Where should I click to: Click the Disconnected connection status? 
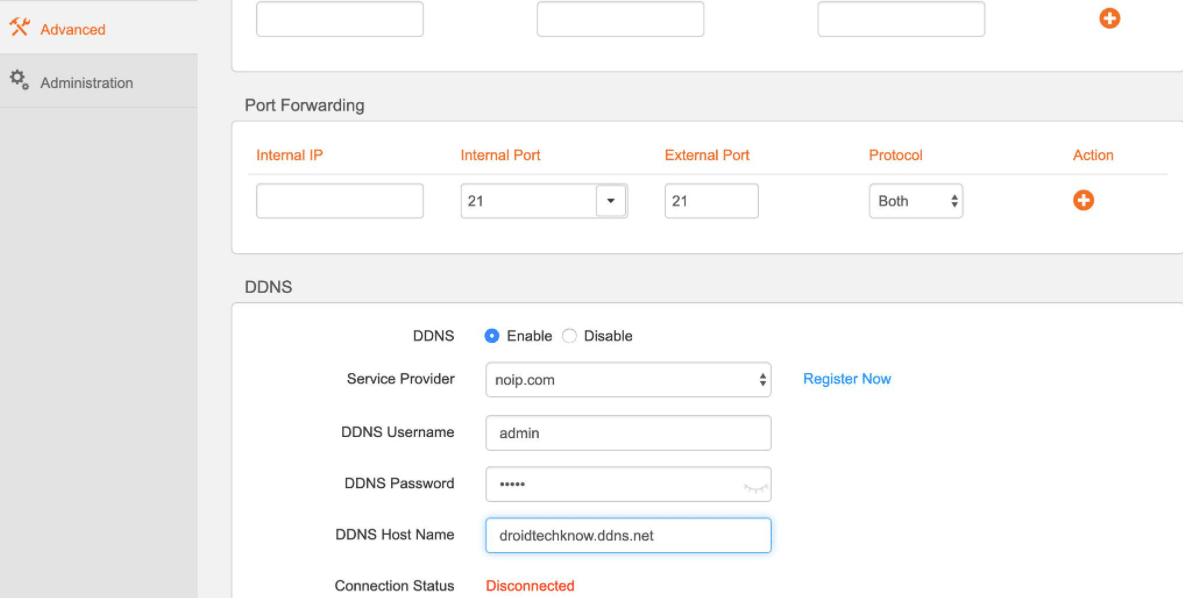pyautogui.click(x=530, y=586)
